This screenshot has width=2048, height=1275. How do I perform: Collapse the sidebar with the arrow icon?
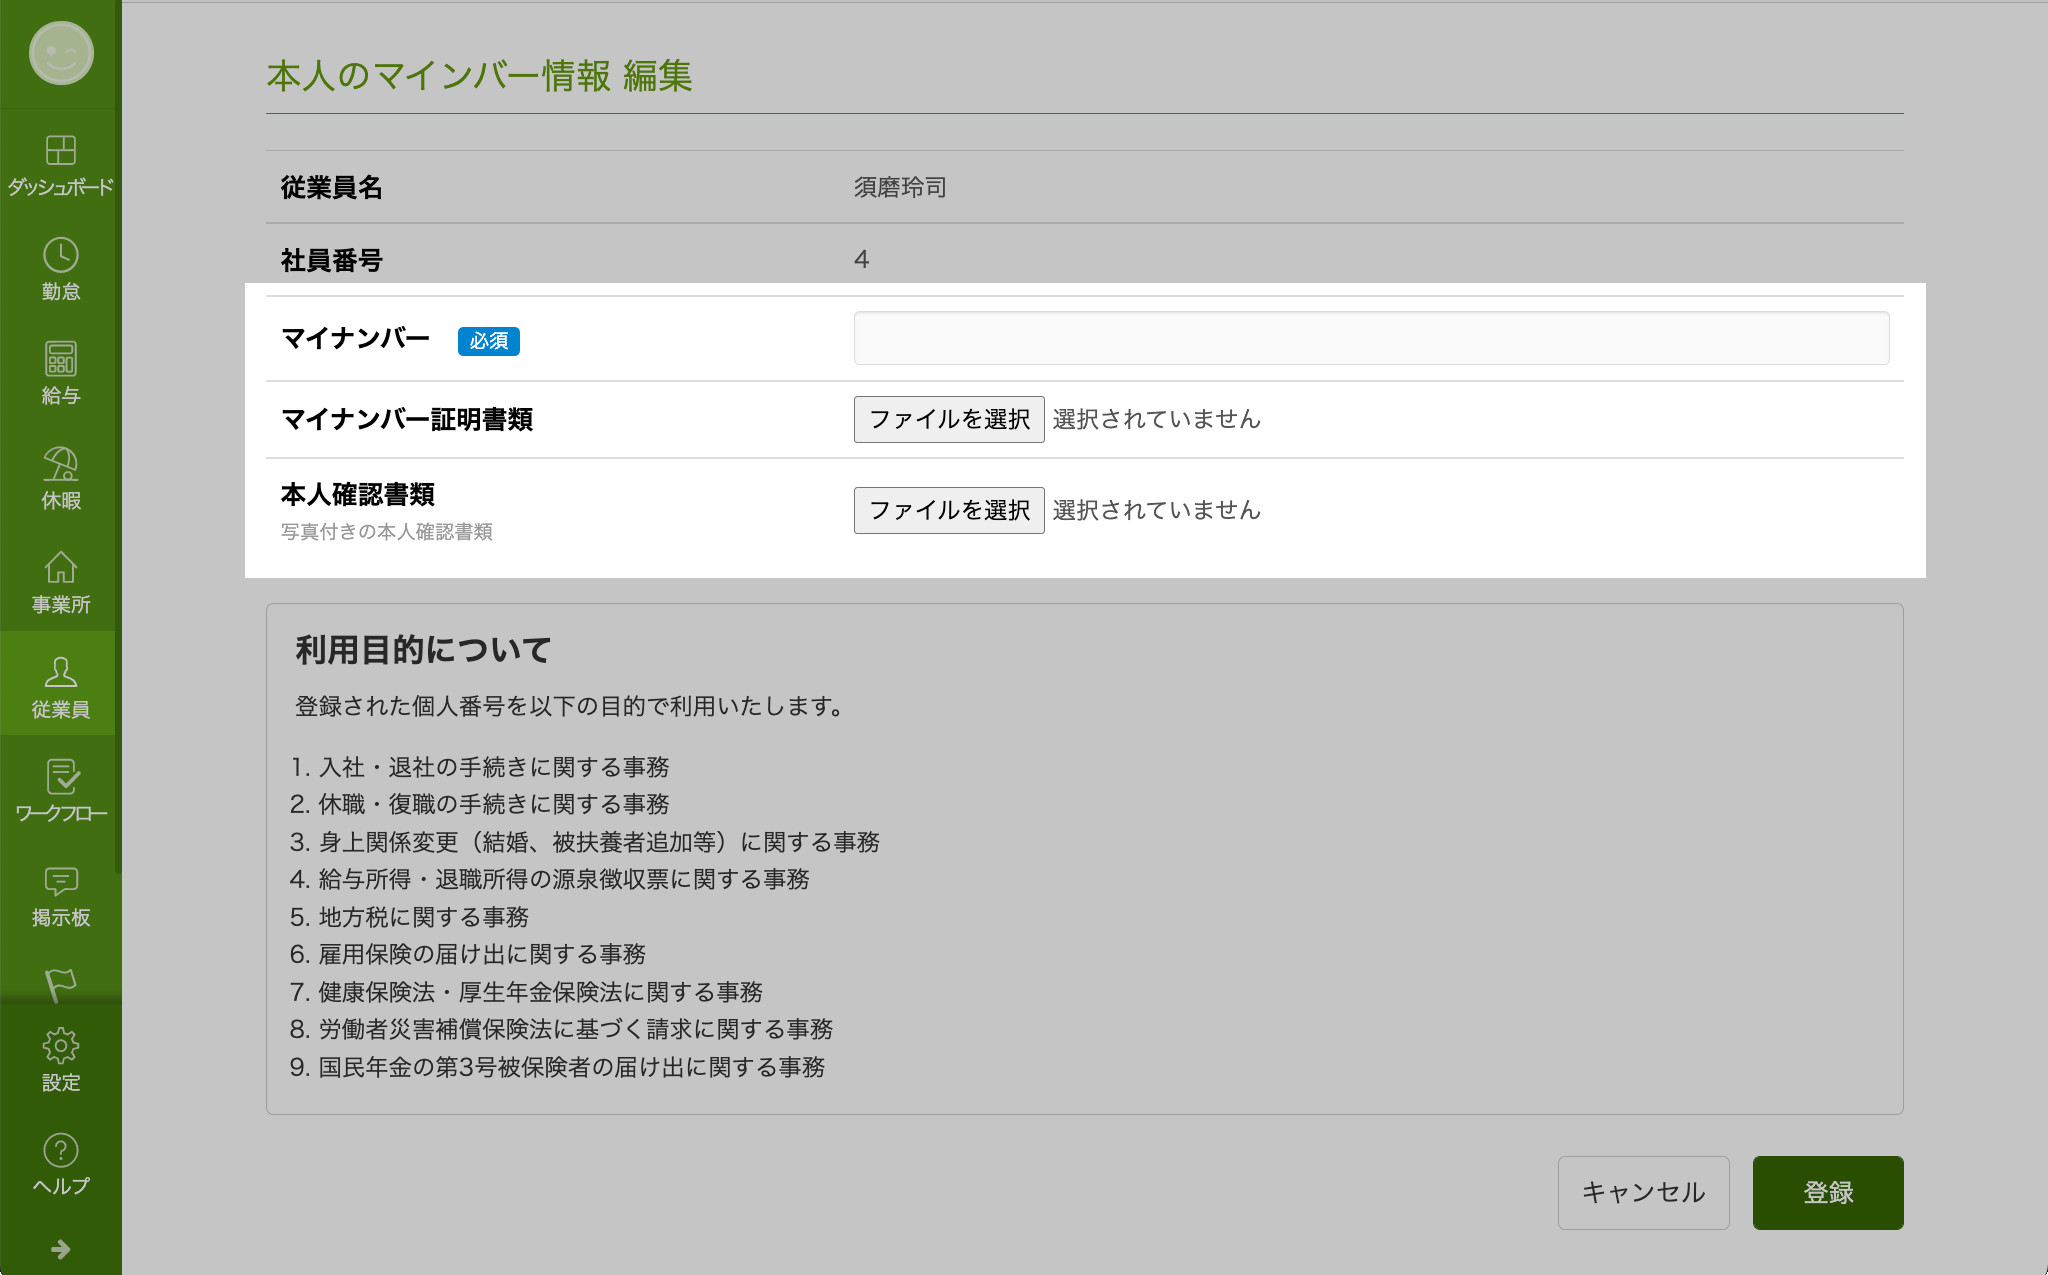point(60,1247)
